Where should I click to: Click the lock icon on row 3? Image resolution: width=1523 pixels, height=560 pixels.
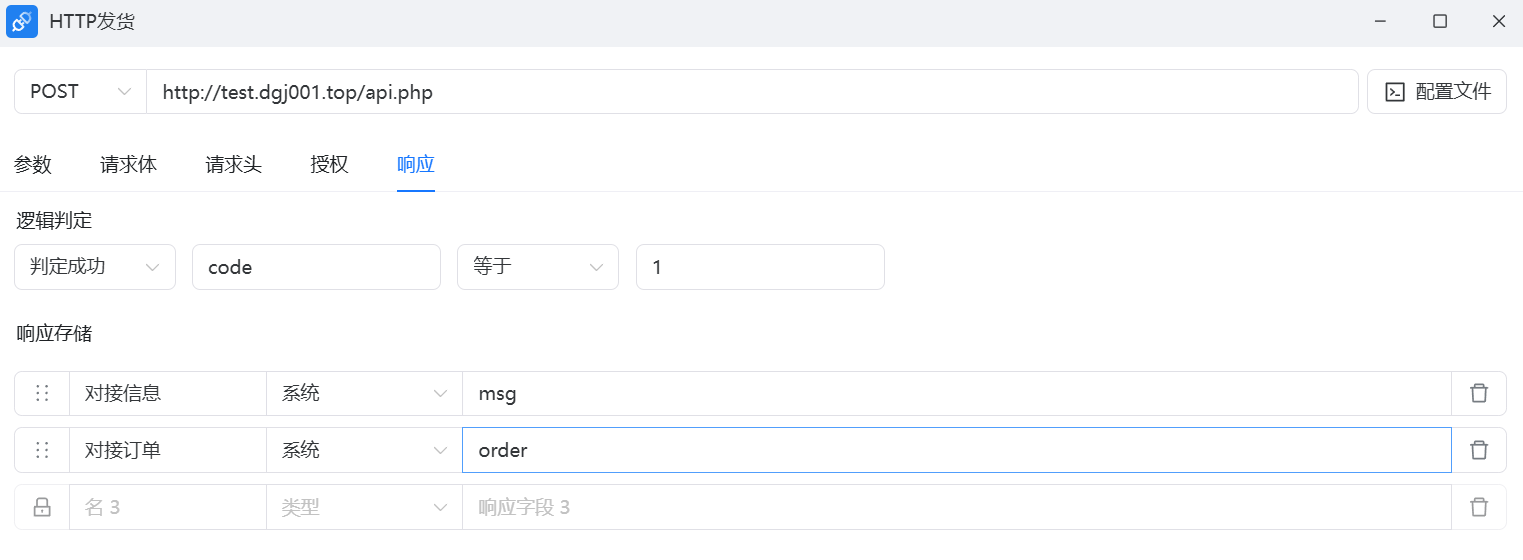(x=42, y=507)
